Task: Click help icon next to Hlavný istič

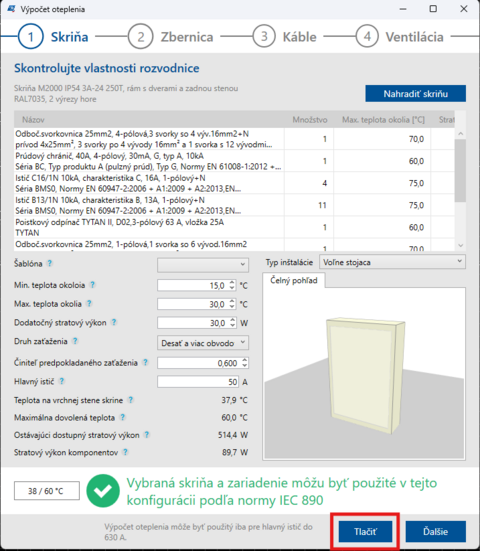Action: (x=61, y=381)
